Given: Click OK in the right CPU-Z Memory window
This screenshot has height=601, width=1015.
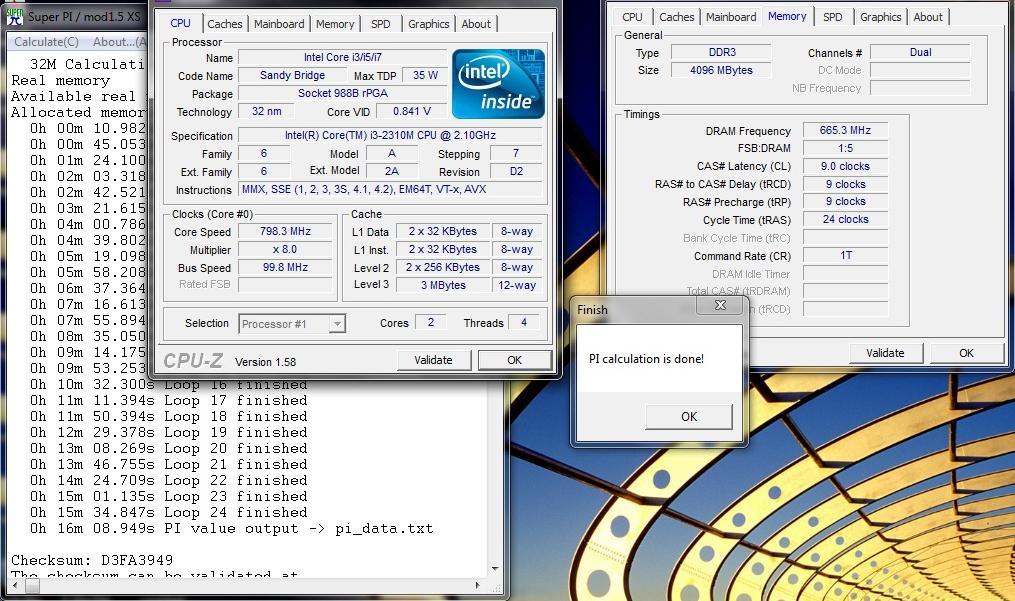Looking at the screenshot, I should [966, 353].
